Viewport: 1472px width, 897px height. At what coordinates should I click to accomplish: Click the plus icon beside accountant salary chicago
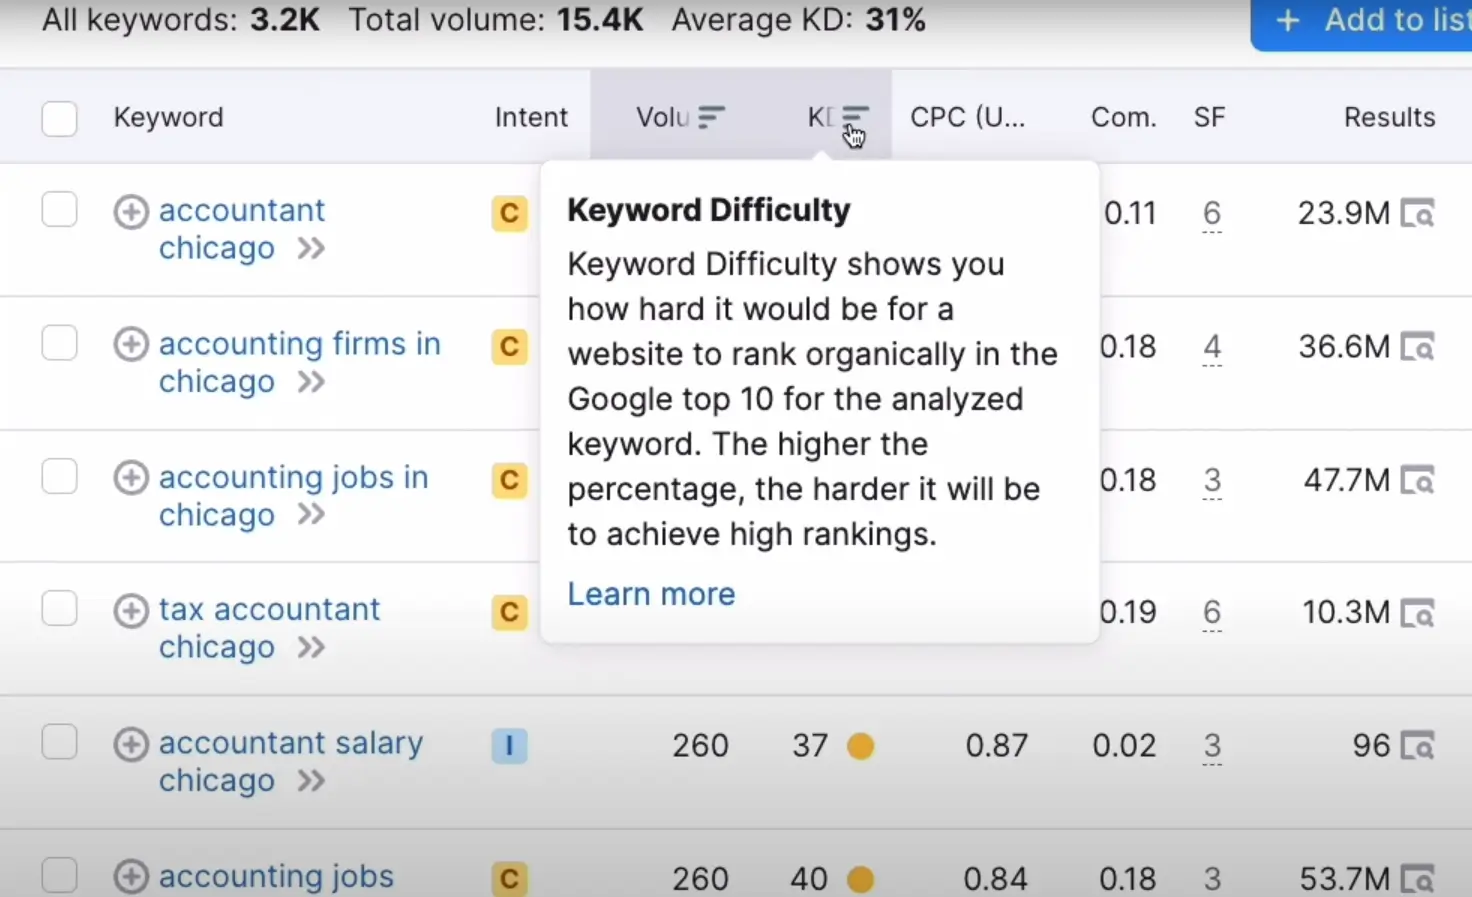coord(131,744)
